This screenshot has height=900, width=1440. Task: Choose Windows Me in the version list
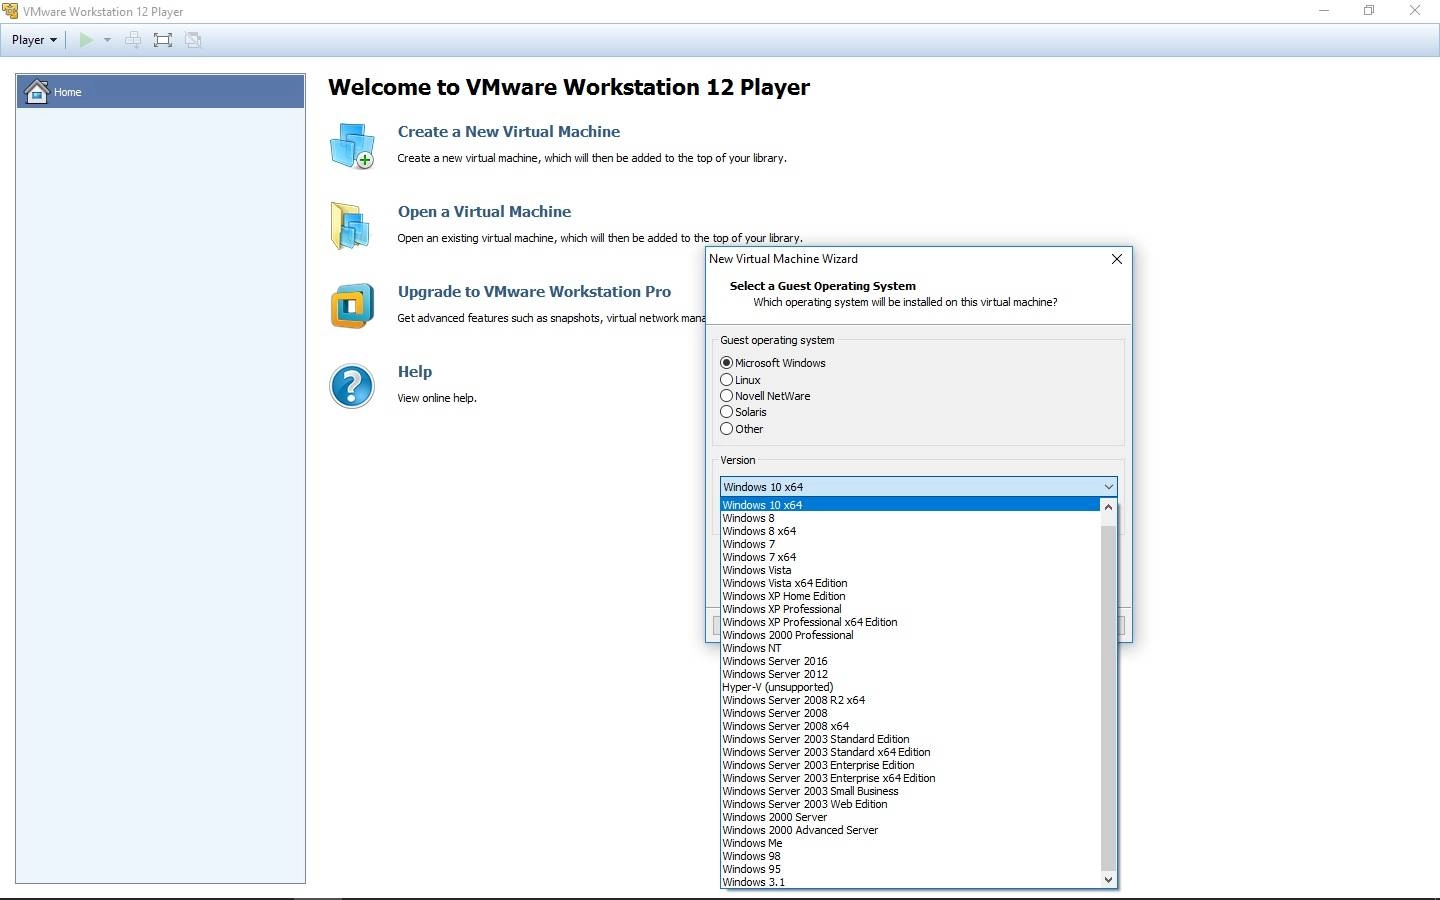pos(910,843)
